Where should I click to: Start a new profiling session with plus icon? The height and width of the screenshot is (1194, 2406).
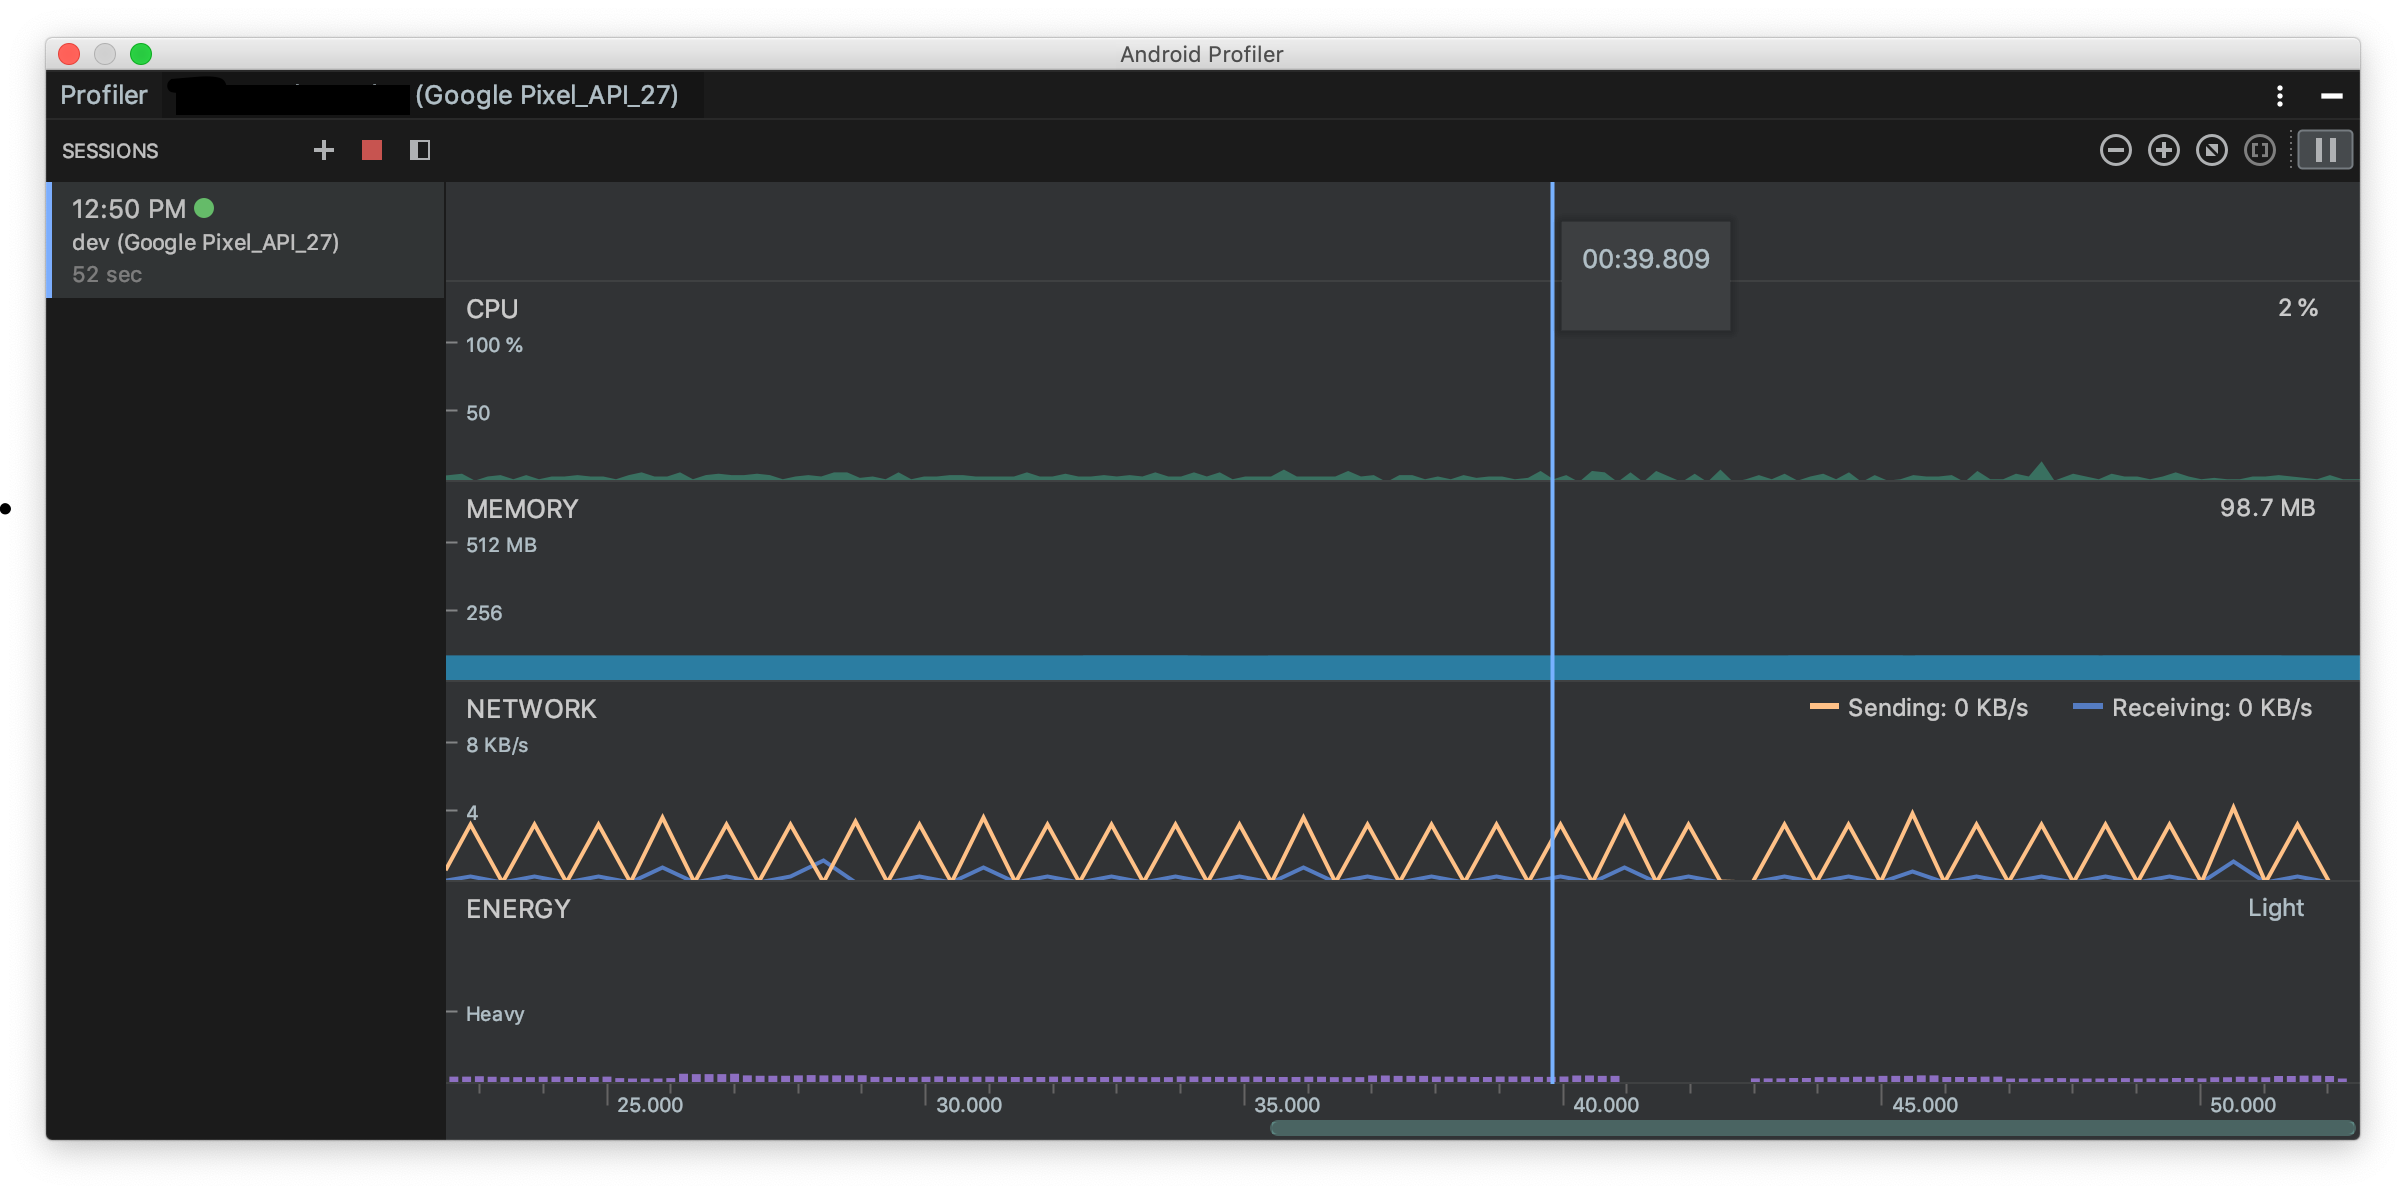point(323,150)
